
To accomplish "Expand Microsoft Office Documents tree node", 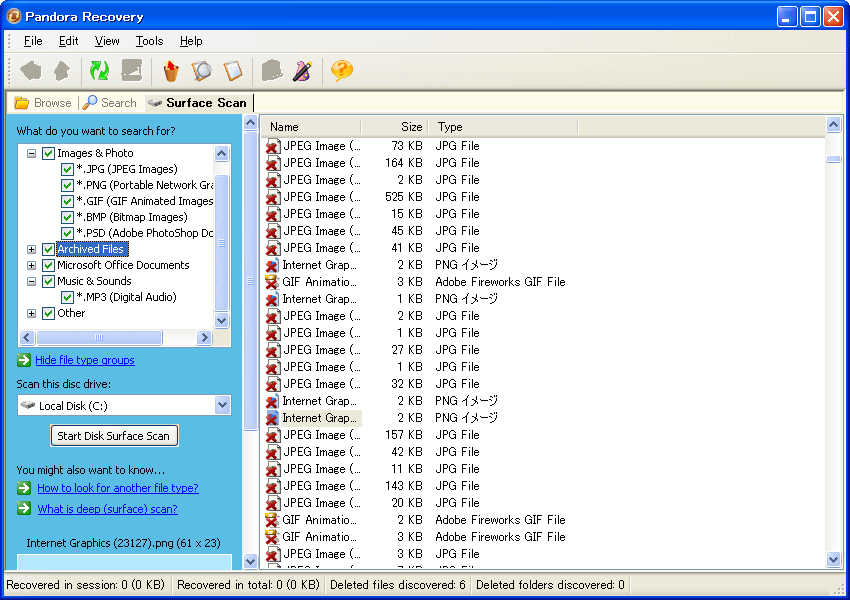I will 31,265.
